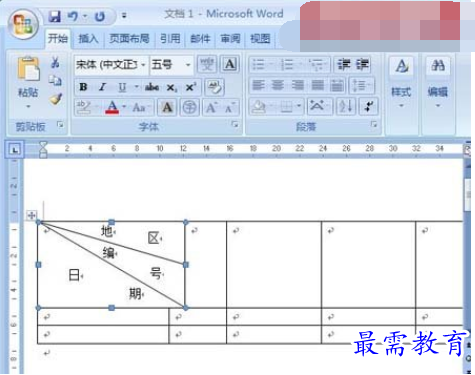Open the 编辑 editing menu

(438, 83)
